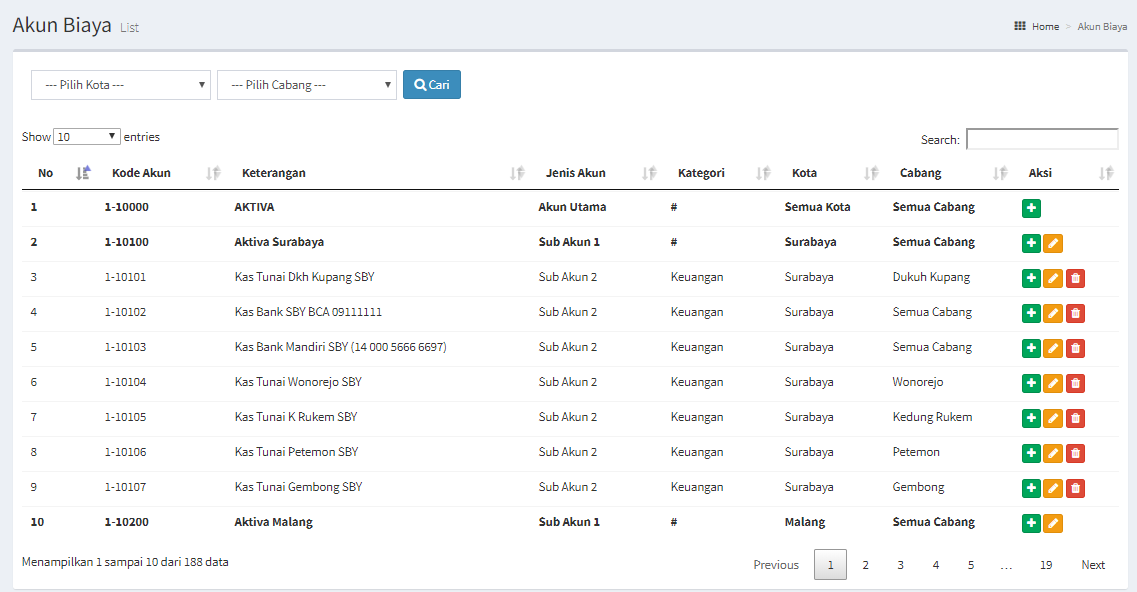
Task: Add sub account under Kas Tunai Petemon SBY
Action: coord(1031,453)
